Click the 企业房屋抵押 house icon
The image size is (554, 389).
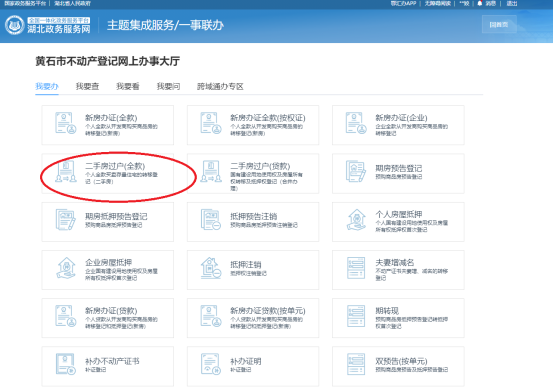(x=66, y=268)
